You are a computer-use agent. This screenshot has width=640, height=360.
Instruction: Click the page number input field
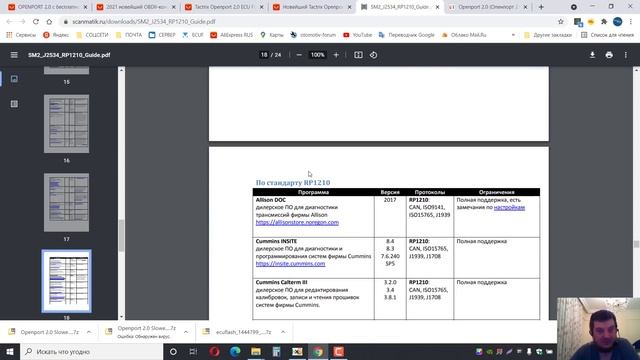[264, 55]
